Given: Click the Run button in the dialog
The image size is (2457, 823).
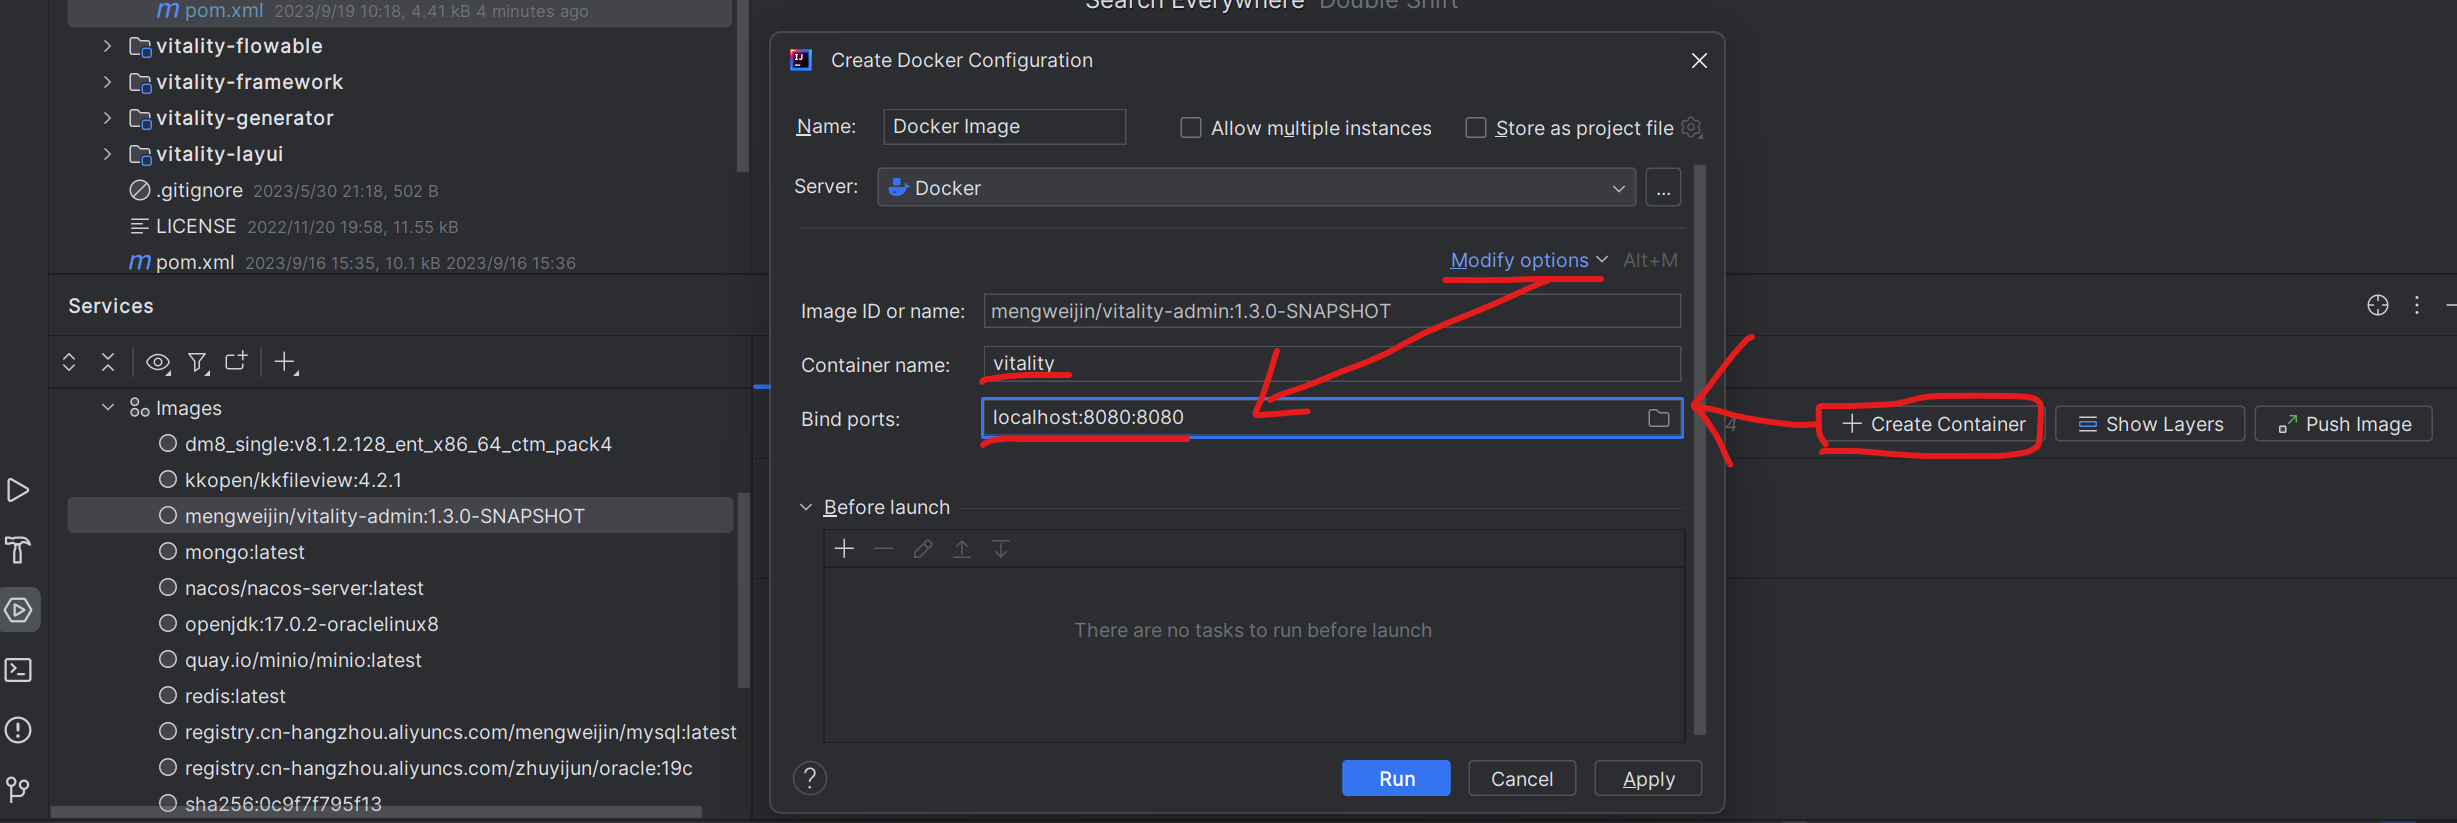Looking at the screenshot, I should [x=1396, y=778].
